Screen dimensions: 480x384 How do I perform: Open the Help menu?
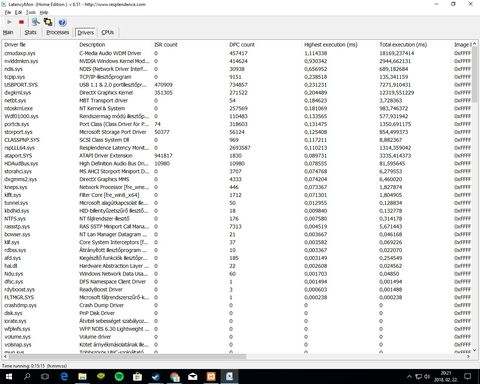click(x=44, y=12)
